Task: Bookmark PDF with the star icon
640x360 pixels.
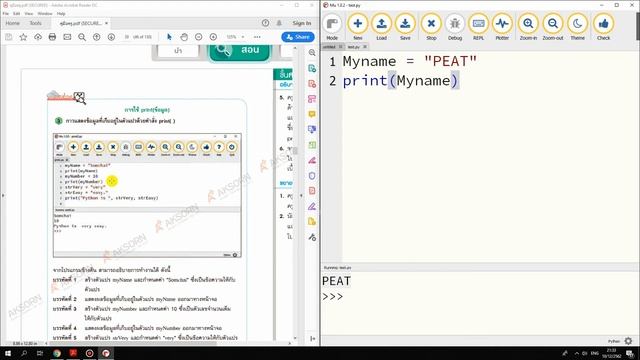Action: click(x=23, y=37)
